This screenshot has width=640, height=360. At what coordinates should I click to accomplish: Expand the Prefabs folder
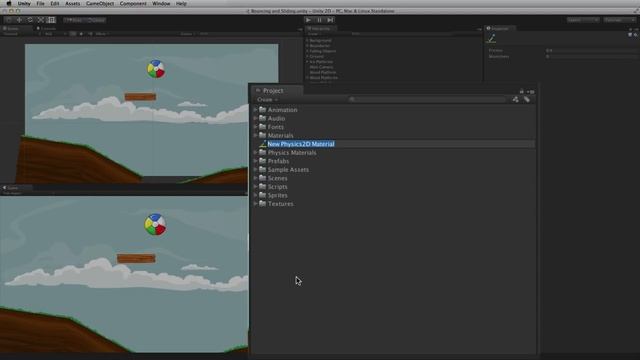[x=256, y=161]
